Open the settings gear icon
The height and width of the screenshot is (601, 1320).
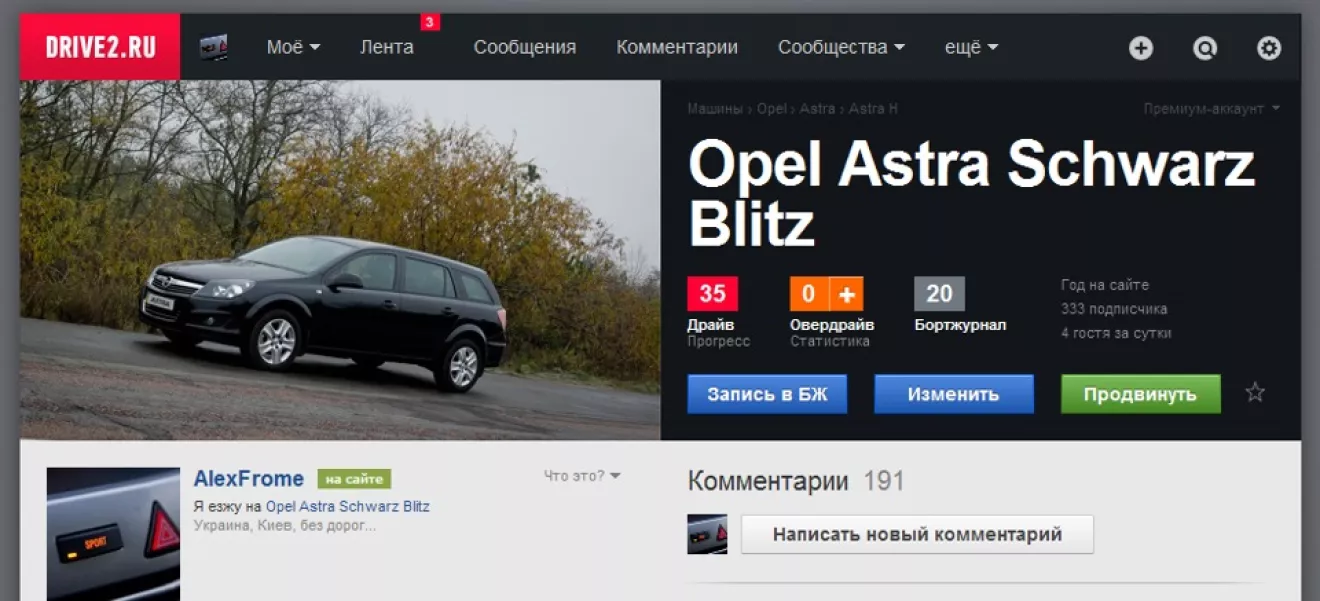pos(1269,48)
